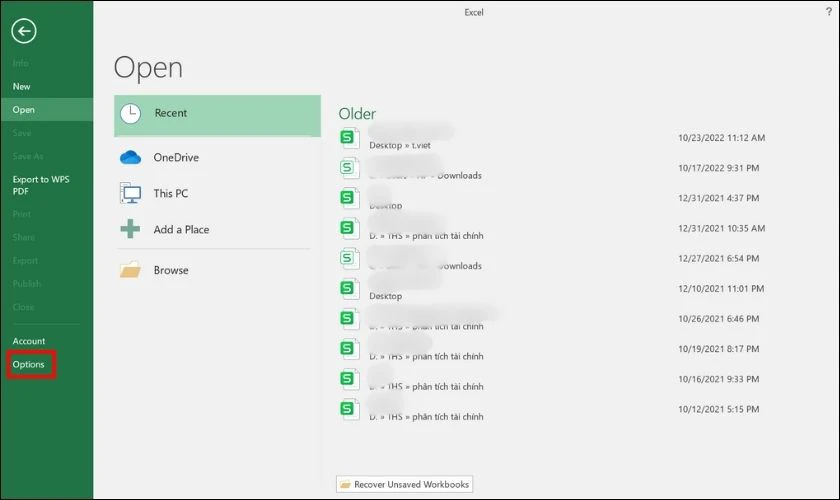Click the folder icon in Recover Unsaved Workbooks
The width and height of the screenshot is (840, 500).
346,484
